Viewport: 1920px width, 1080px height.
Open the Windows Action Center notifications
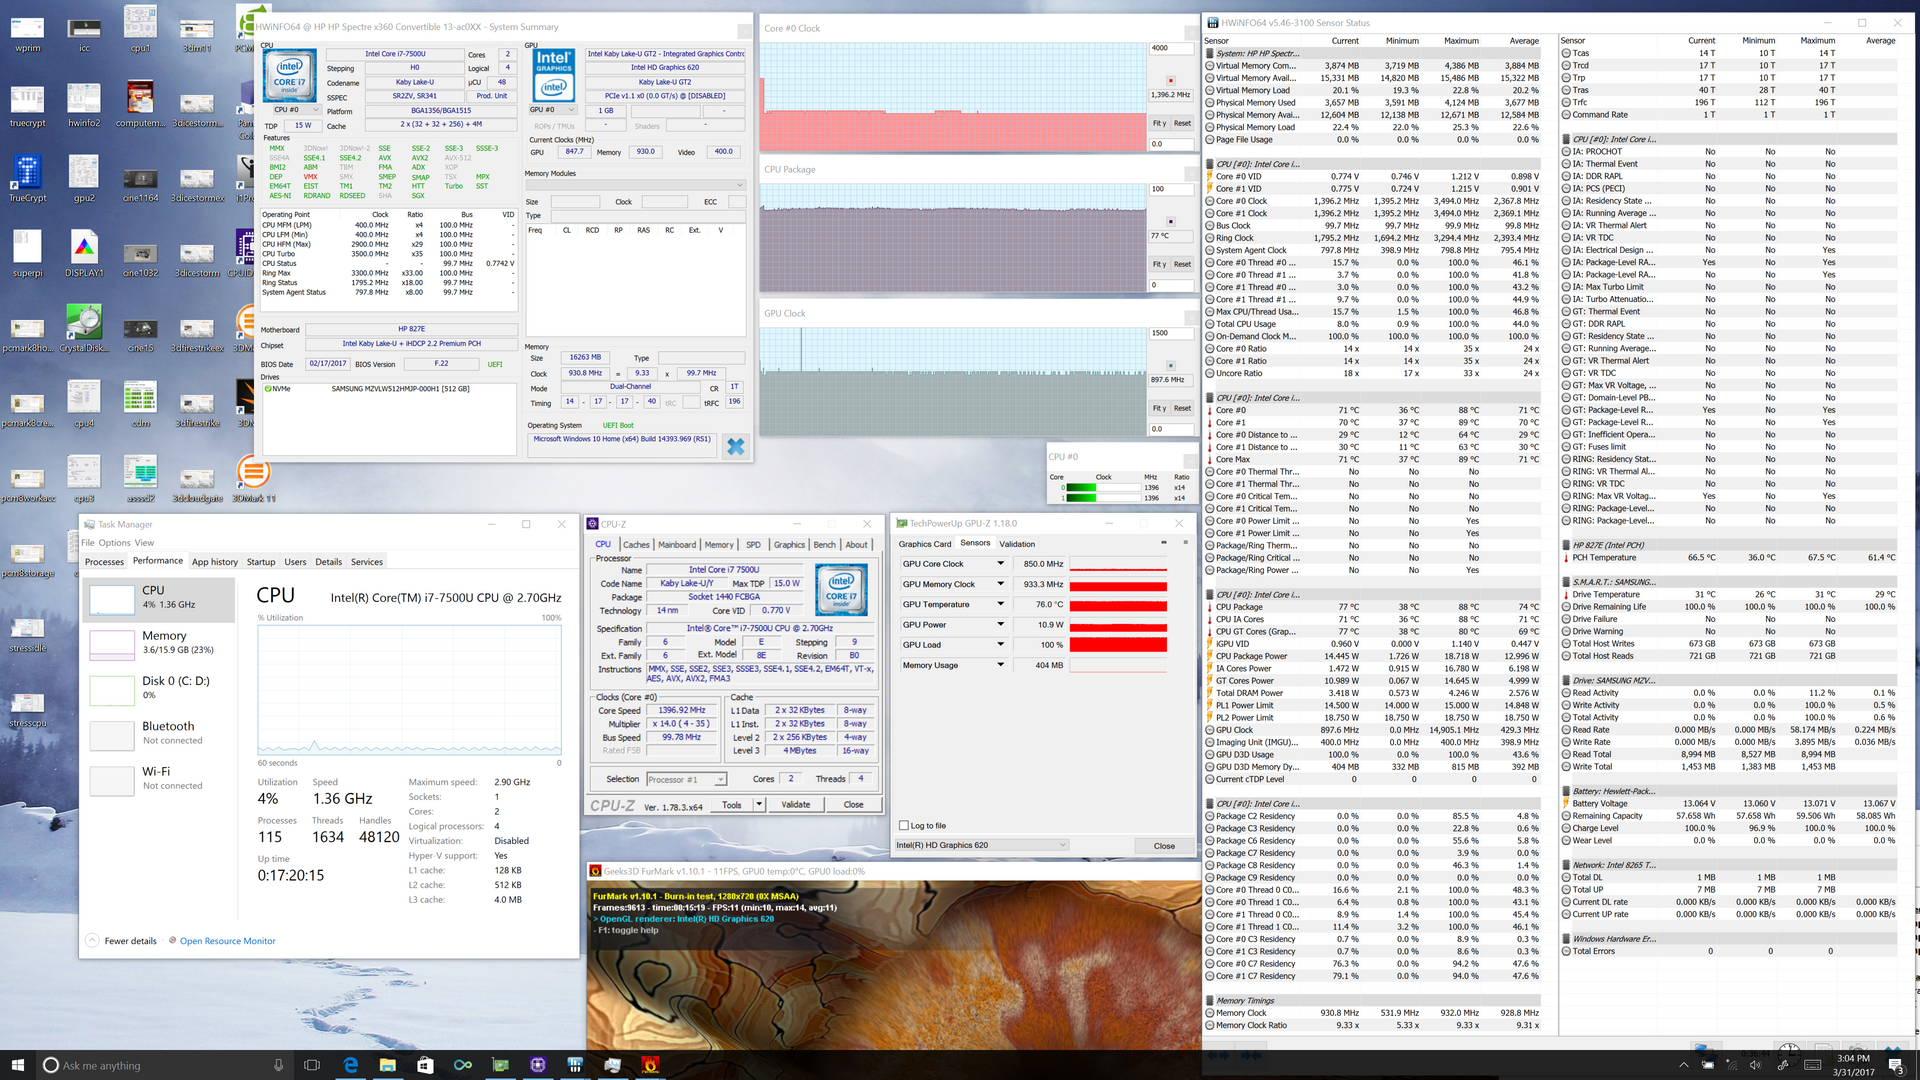point(1895,1065)
